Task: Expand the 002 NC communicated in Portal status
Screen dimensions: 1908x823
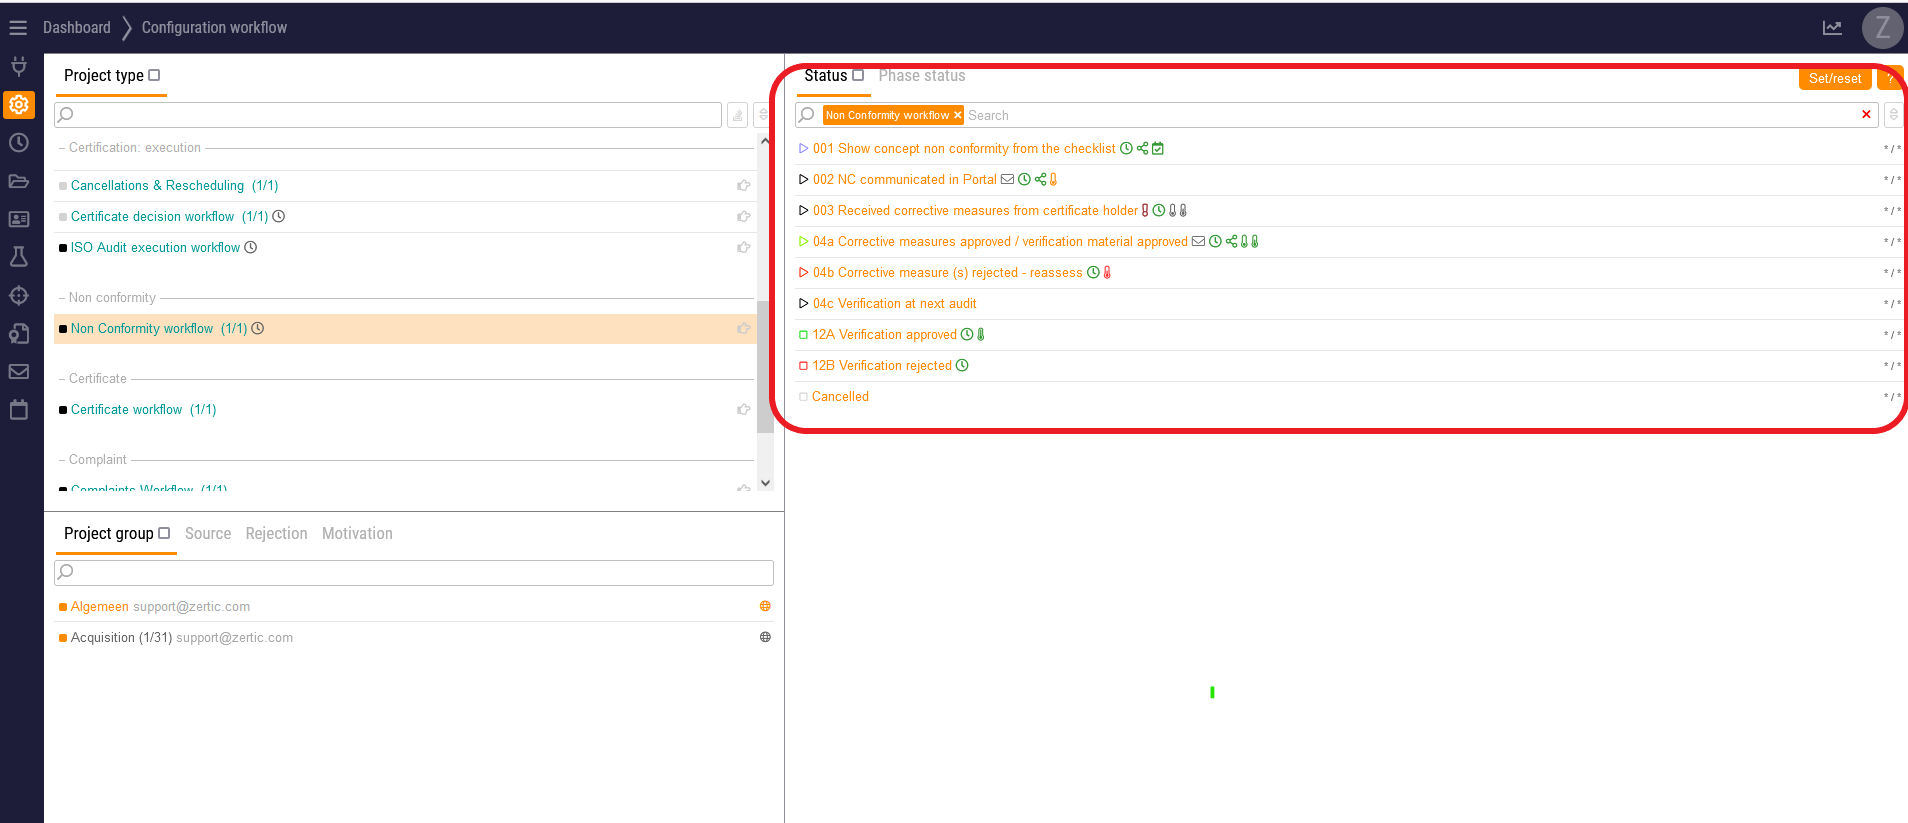Action: tap(803, 180)
